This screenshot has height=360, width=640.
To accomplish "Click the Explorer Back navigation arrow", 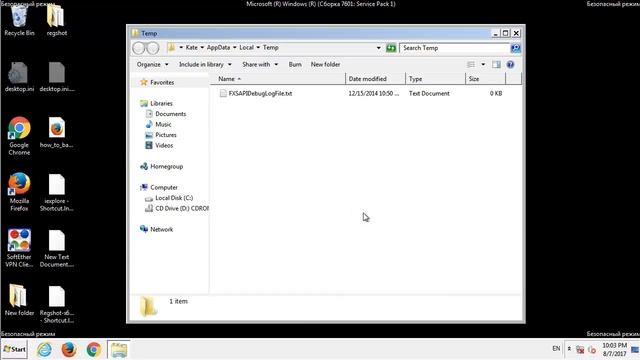I will (x=139, y=48).
